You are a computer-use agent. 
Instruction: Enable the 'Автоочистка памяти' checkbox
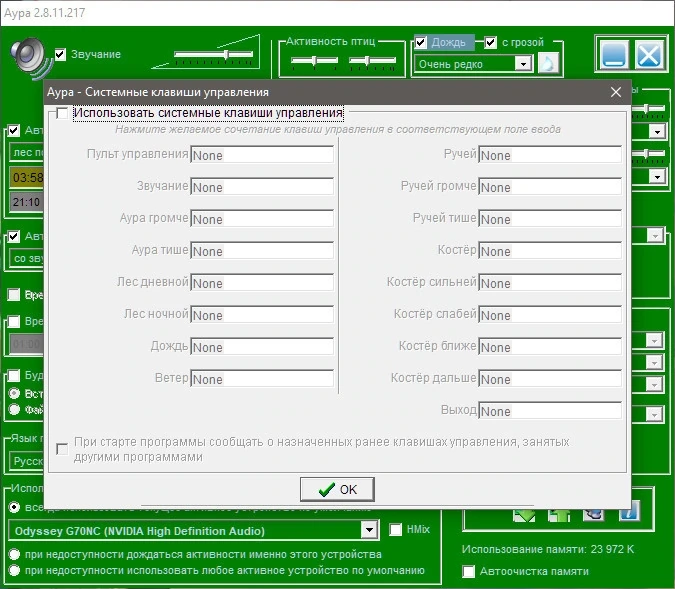pos(468,571)
